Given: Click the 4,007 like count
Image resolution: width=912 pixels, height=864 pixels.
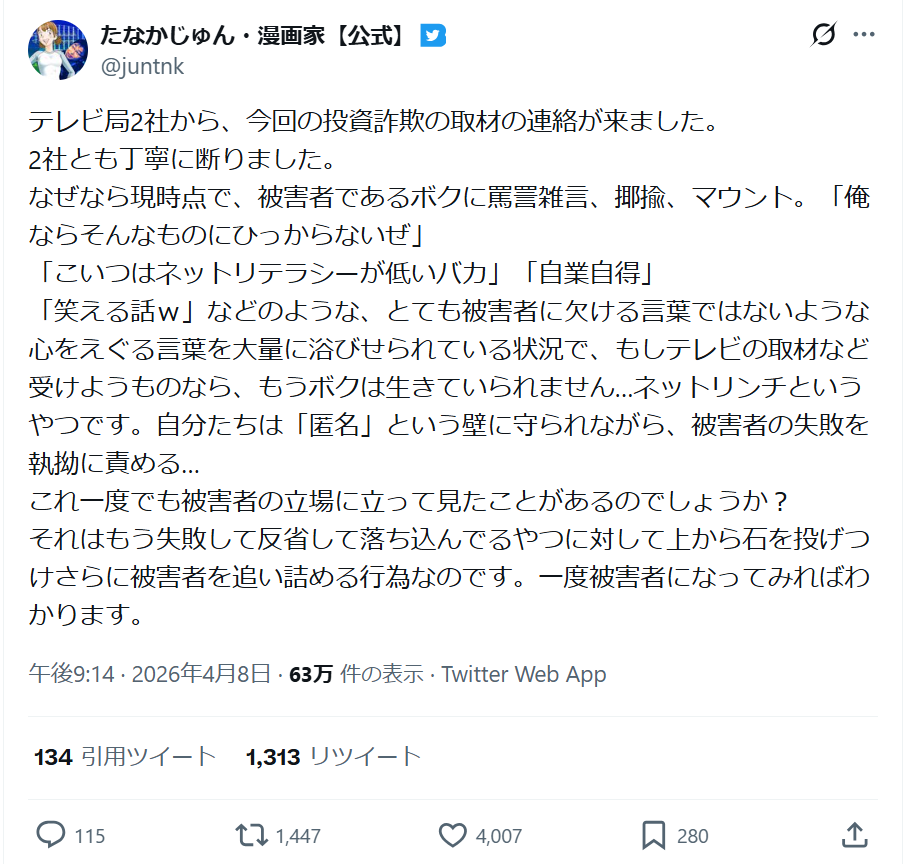Looking at the screenshot, I should click(499, 836).
